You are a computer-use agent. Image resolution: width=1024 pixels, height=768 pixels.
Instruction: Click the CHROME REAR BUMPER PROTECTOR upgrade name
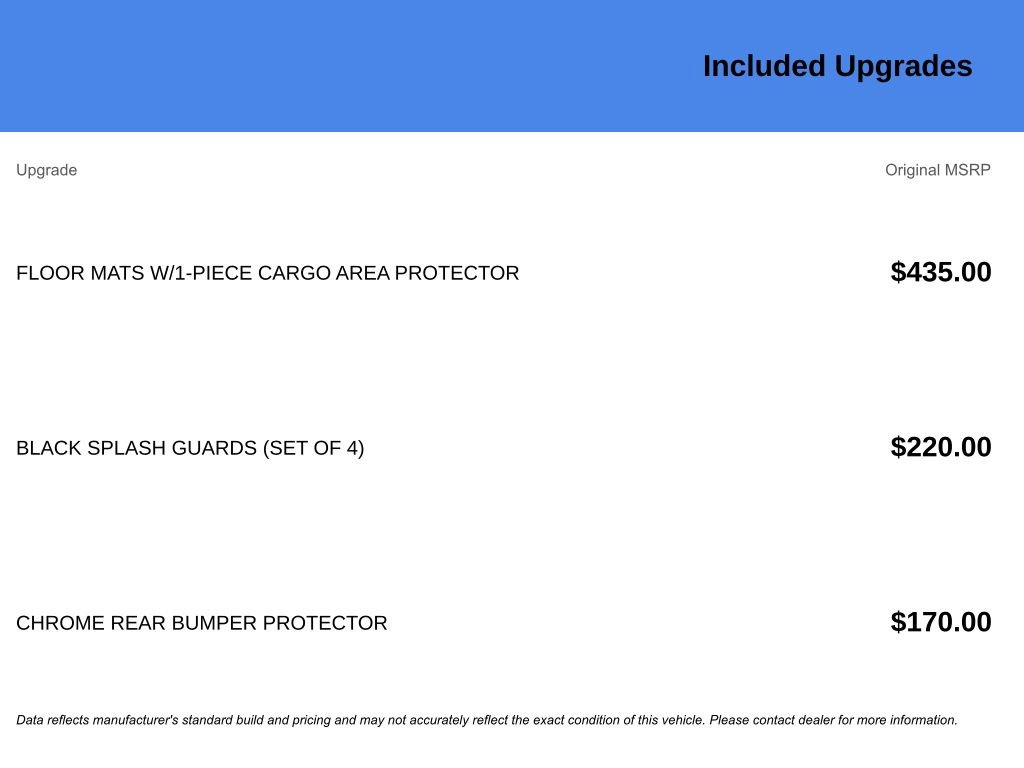coord(201,623)
